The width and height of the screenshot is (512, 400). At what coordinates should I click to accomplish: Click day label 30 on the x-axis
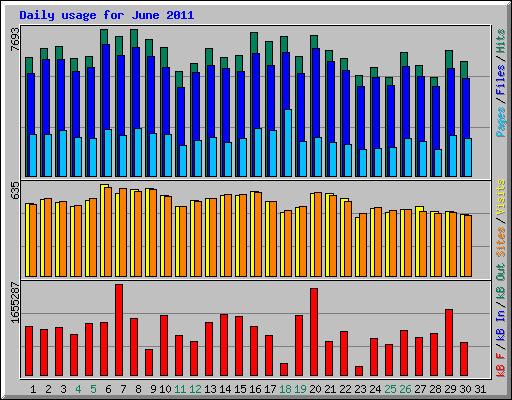point(465,389)
